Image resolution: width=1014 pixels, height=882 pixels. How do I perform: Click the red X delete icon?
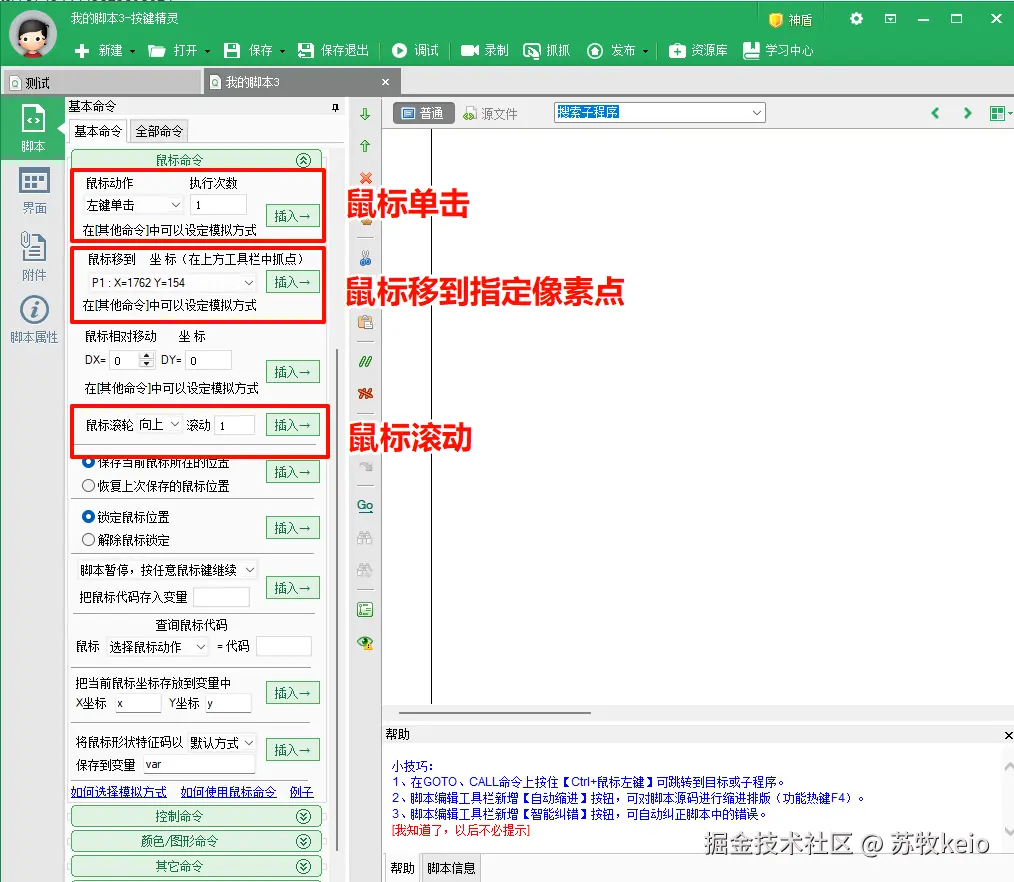click(x=365, y=178)
